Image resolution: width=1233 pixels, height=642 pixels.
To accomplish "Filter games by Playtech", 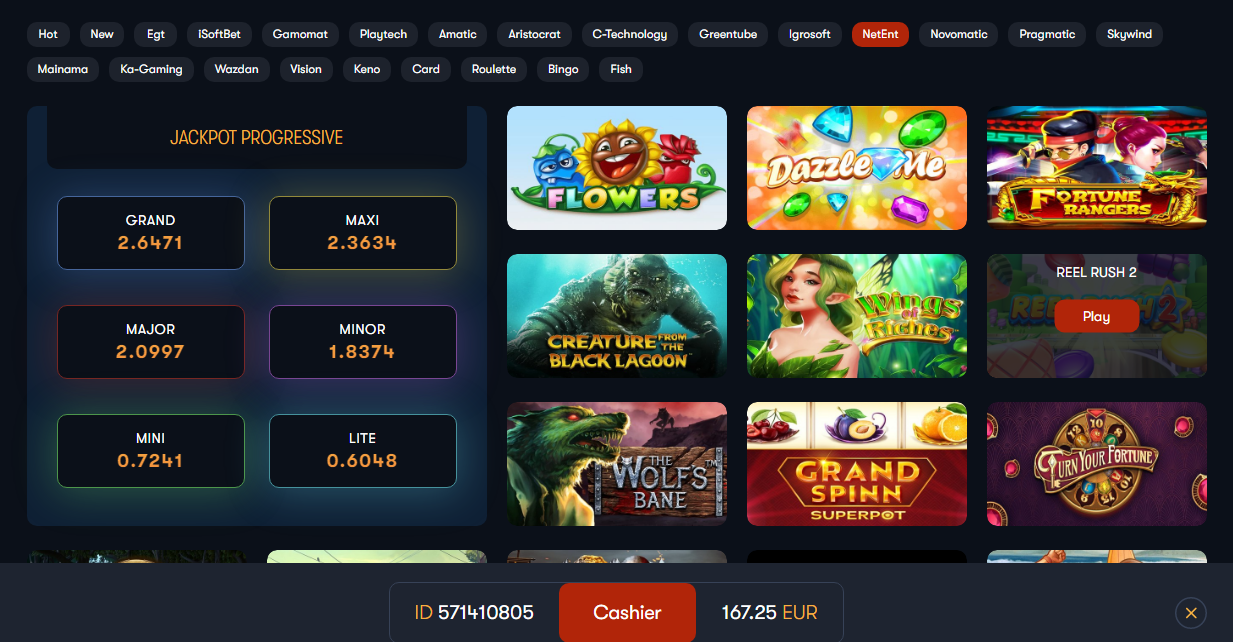I will coord(383,34).
